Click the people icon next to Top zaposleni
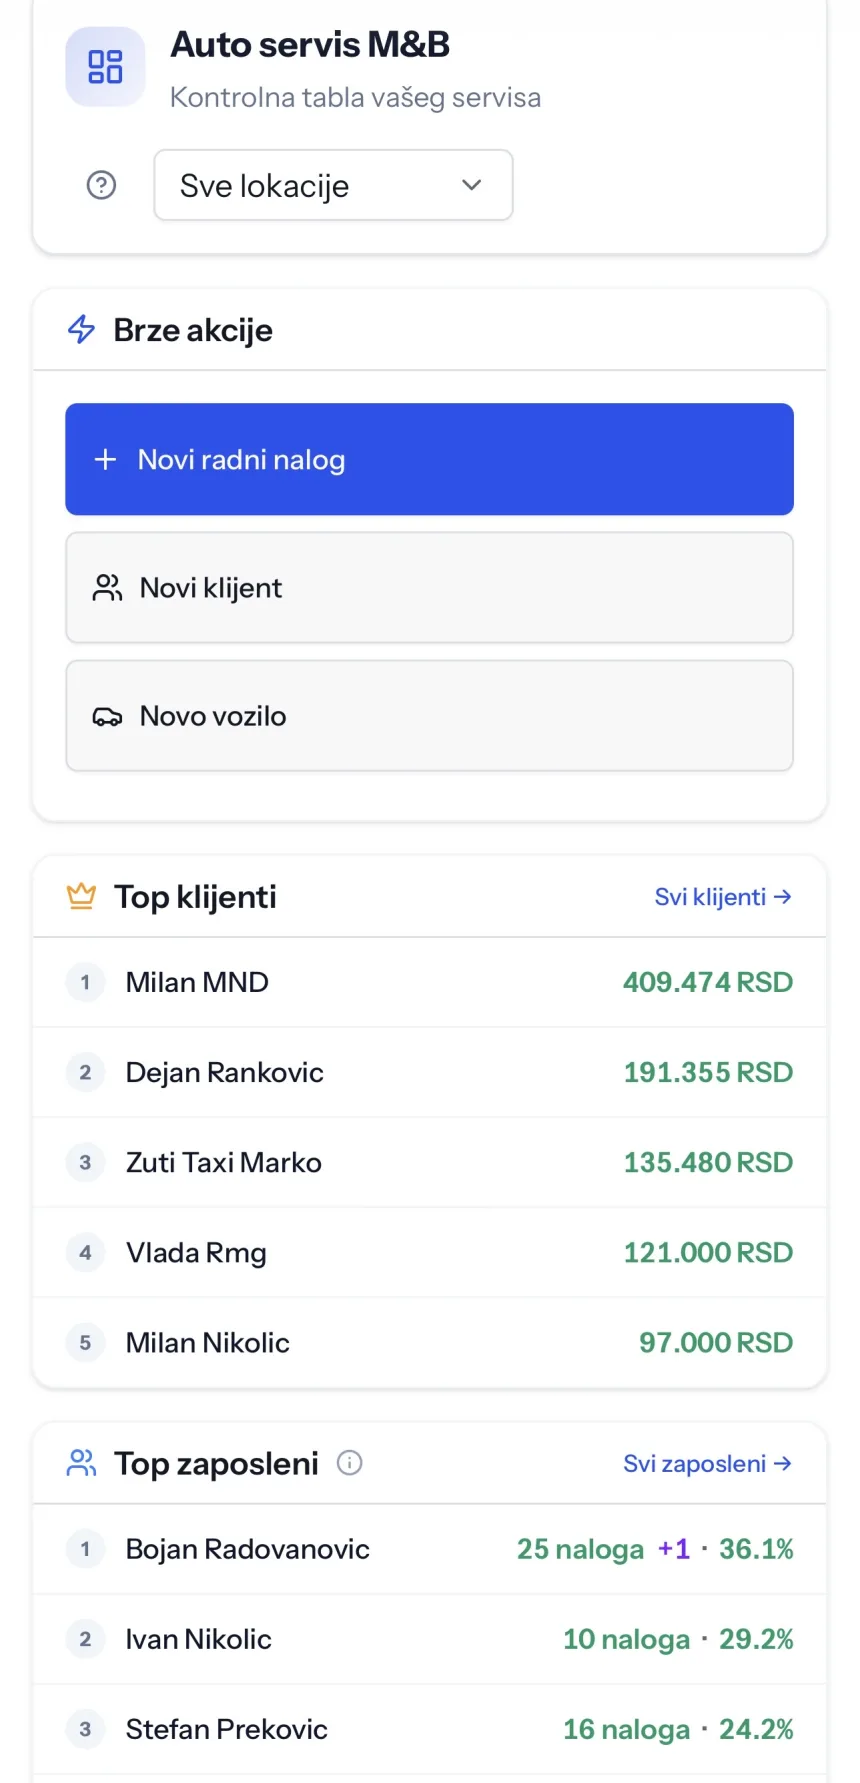The width and height of the screenshot is (860, 1783). [81, 1463]
